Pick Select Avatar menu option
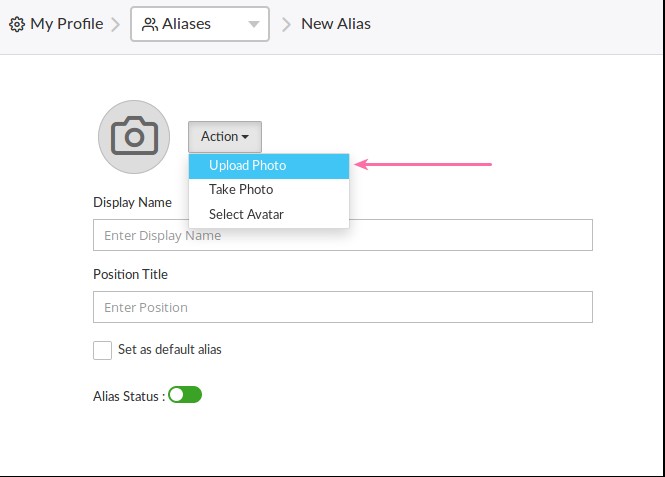Screen dimensions: 665x477 [247, 214]
